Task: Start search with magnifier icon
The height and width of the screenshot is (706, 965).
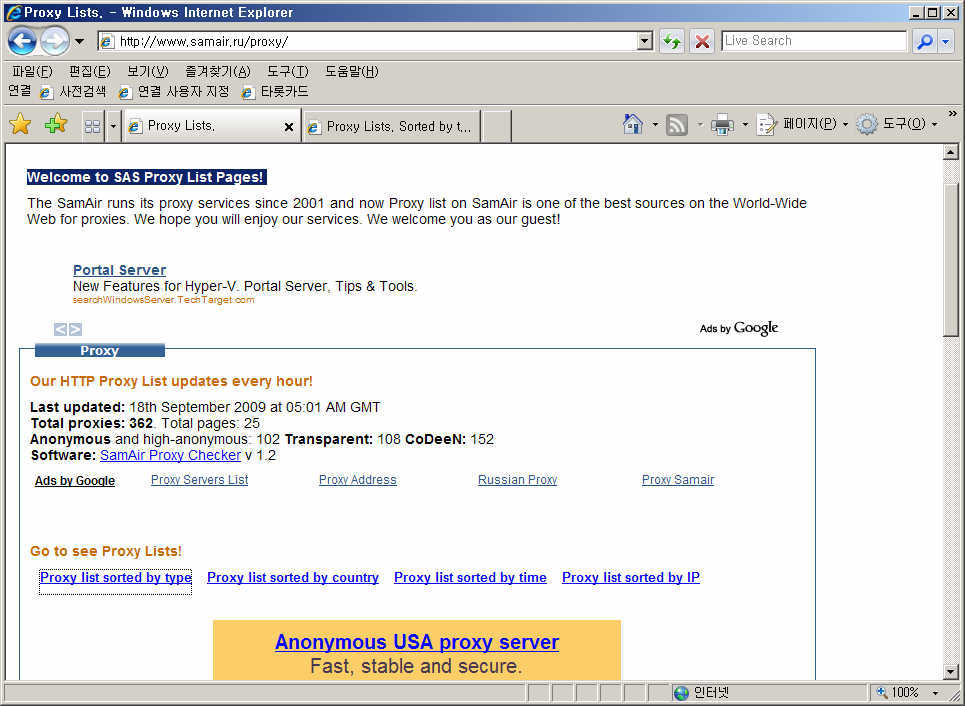Action: click(924, 41)
